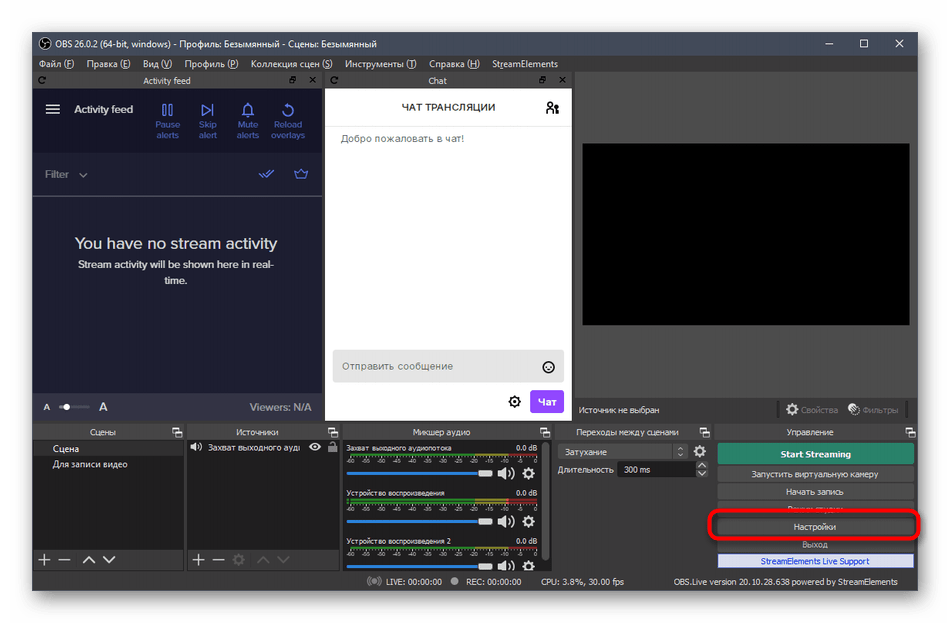Open the Затухание transition dropdown

[x=622, y=452]
